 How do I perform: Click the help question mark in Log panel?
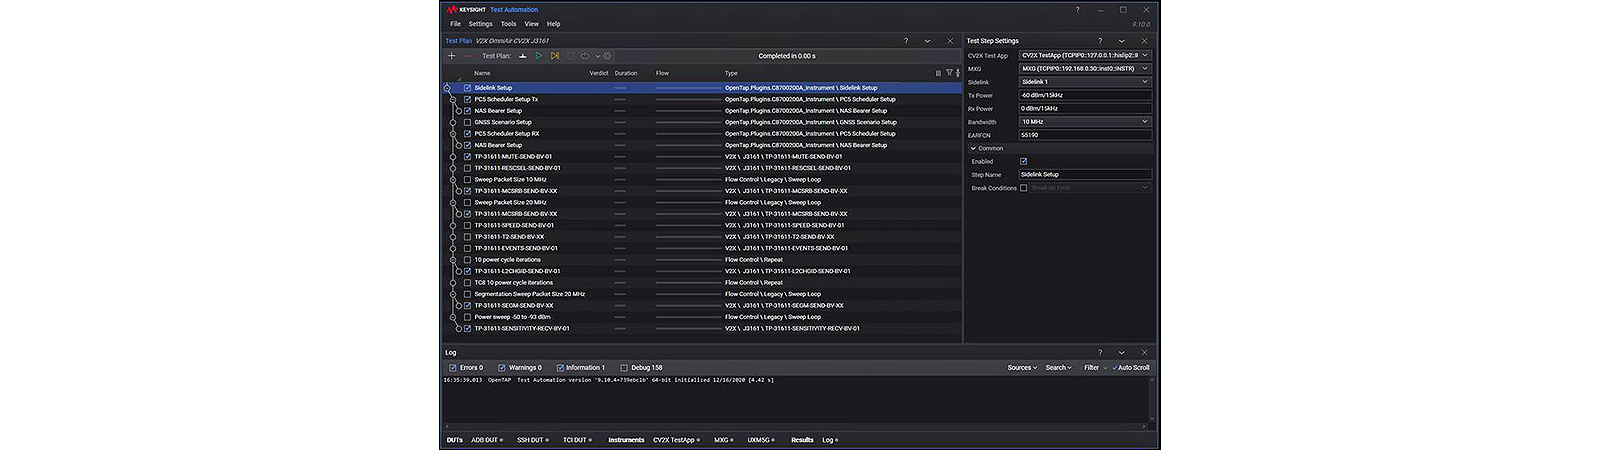1100,352
